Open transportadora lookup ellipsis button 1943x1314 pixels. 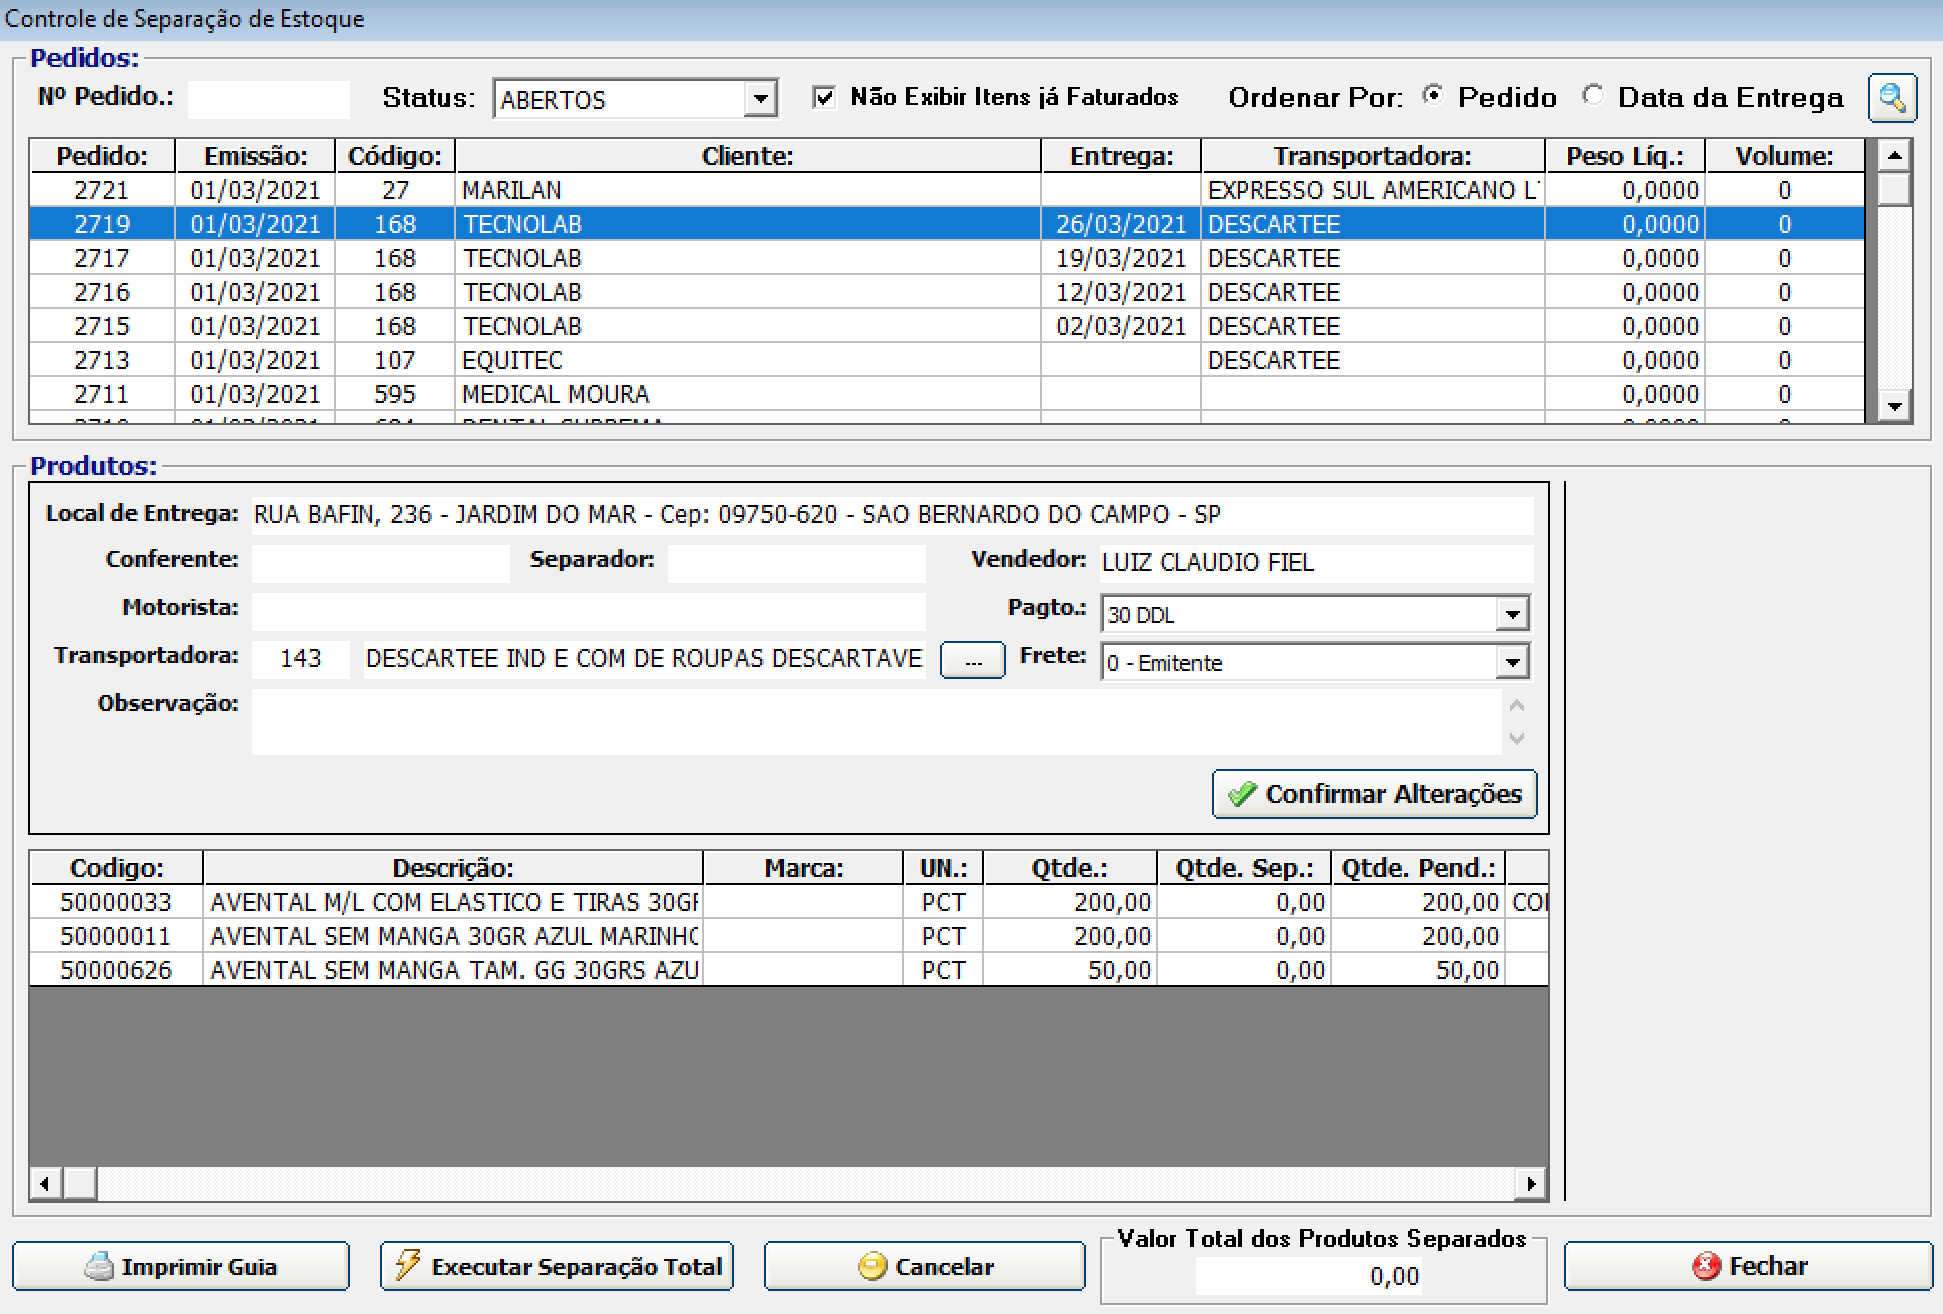(x=972, y=661)
